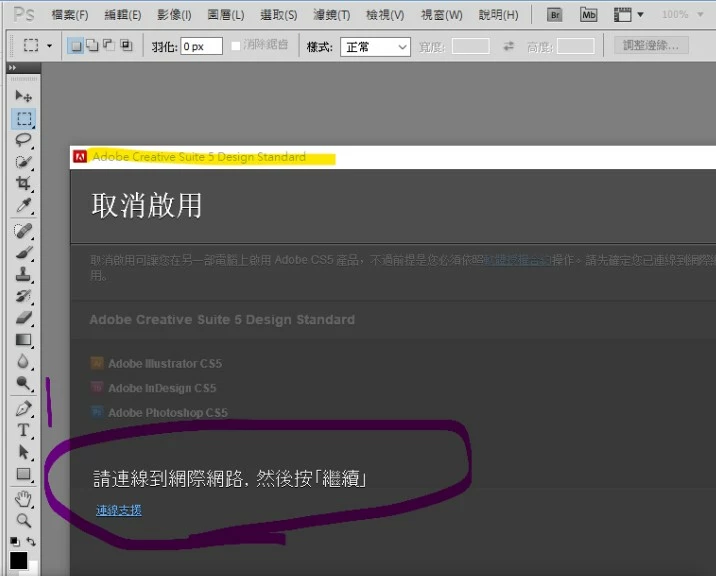
Task: Click Adobe InDesign CS5 entry
Action: coord(153,388)
